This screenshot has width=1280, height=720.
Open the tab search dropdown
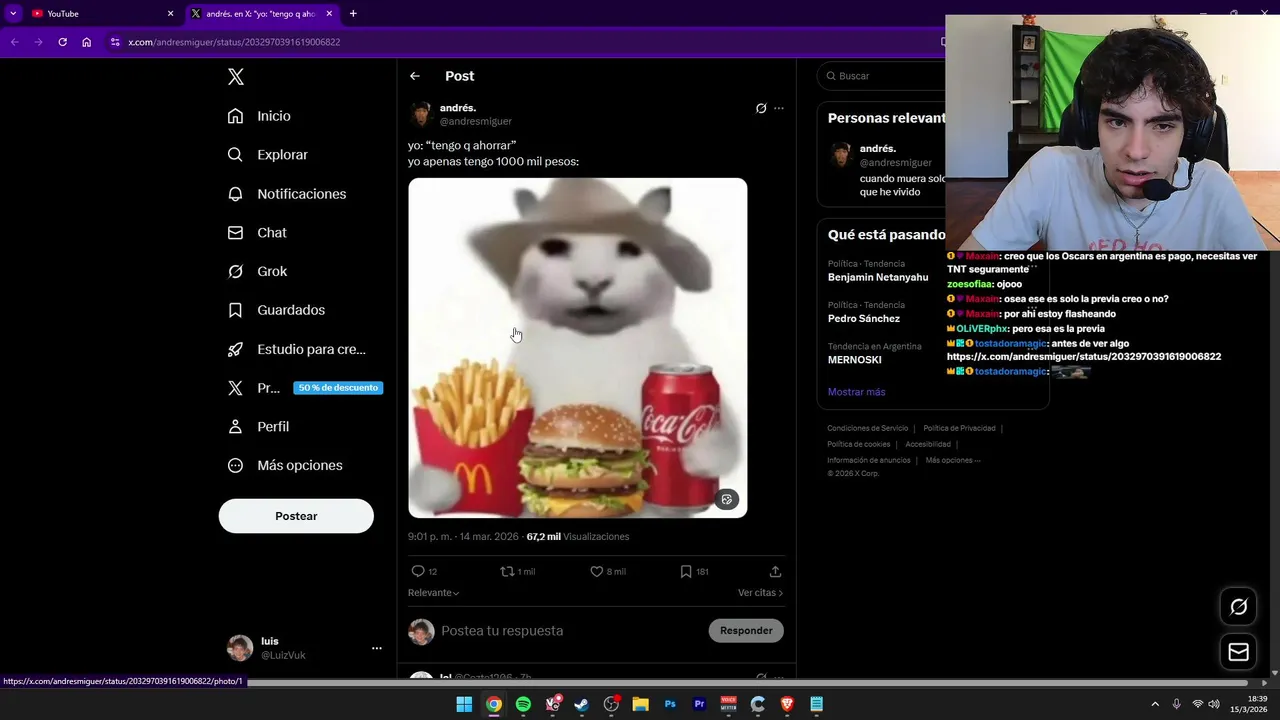(13, 14)
